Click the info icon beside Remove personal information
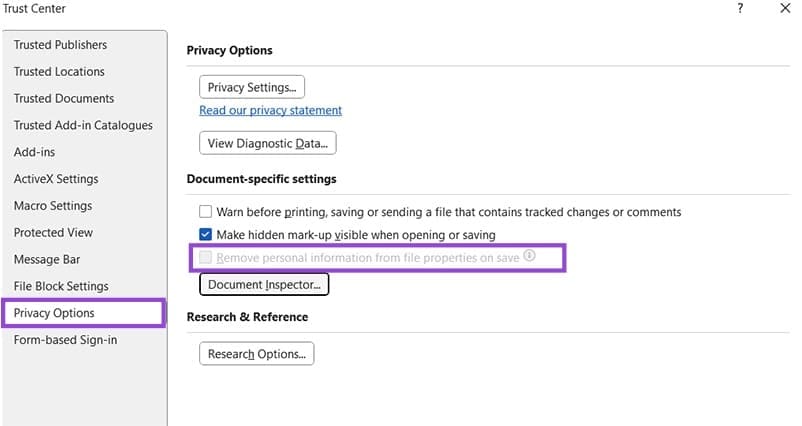Image resolution: width=802 pixels, height=426 pixels. (530, 256)
